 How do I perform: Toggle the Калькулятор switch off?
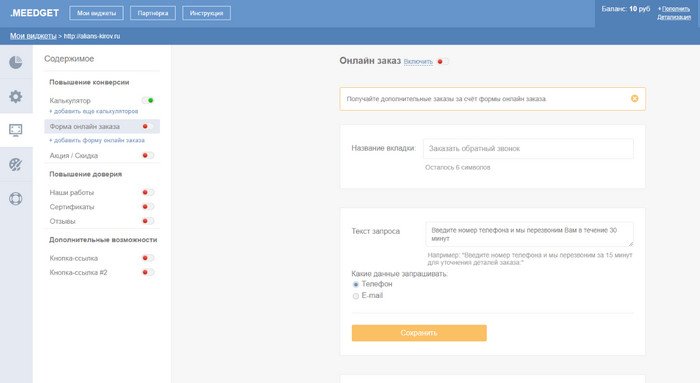coord(148,100)
